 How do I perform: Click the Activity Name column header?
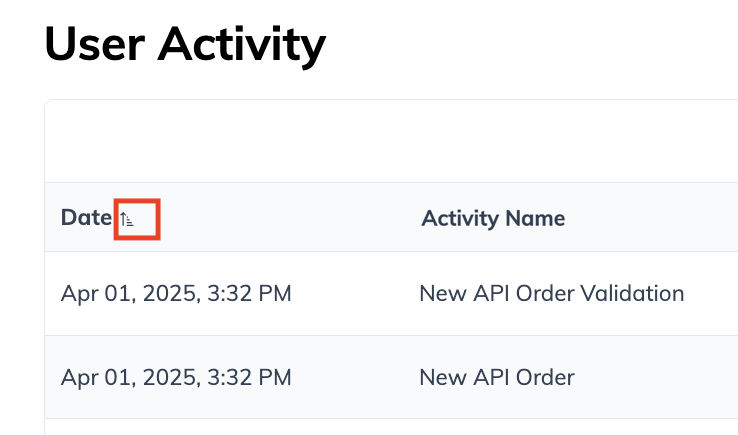493,218
